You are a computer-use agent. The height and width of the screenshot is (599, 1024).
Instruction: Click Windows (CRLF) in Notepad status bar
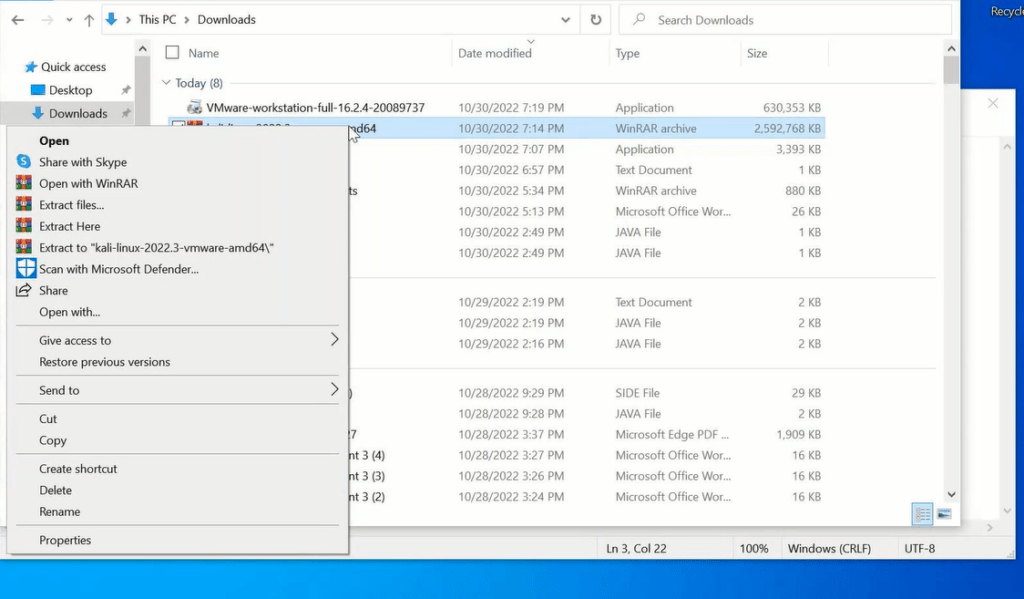click(x=829, y=549)
